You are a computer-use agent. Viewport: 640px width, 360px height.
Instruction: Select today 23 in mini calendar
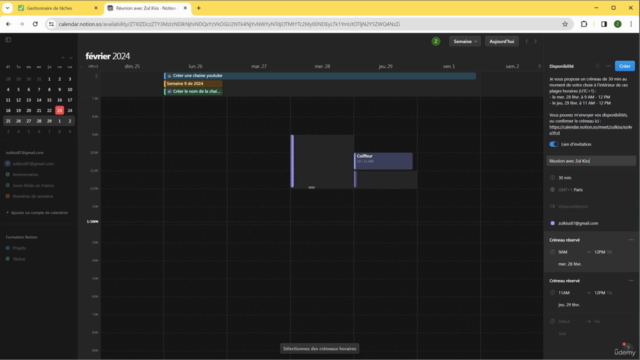[x=59, y=110]
